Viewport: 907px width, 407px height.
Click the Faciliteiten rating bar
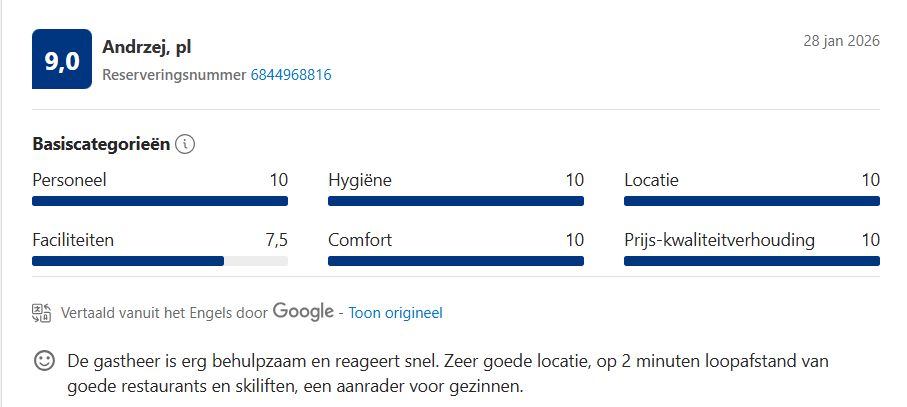160,261
